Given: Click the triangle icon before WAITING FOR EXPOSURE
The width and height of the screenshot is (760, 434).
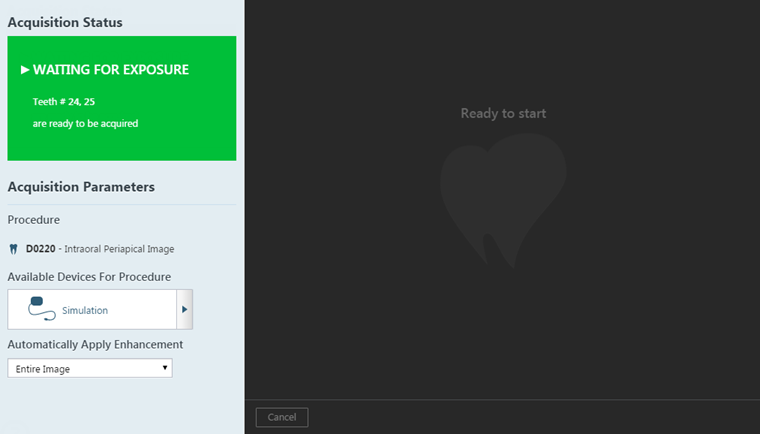Looking at the screenshot, I should click(25, 70).
